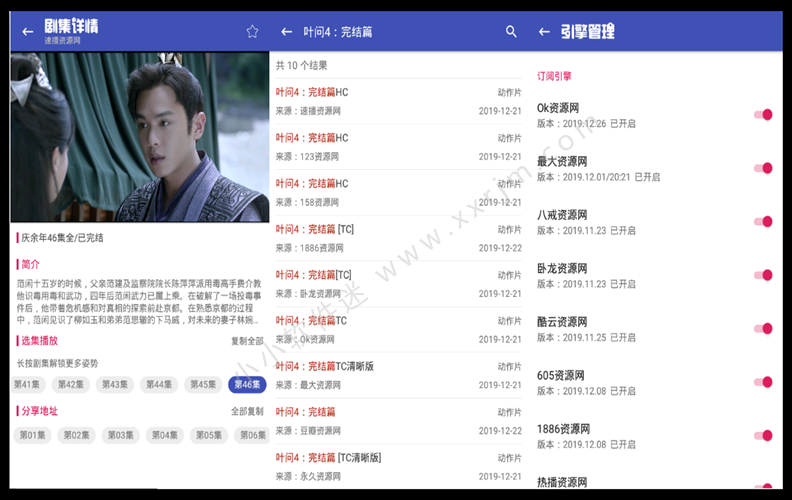
Task: Share episode 第04集 address
Action: 165,435
